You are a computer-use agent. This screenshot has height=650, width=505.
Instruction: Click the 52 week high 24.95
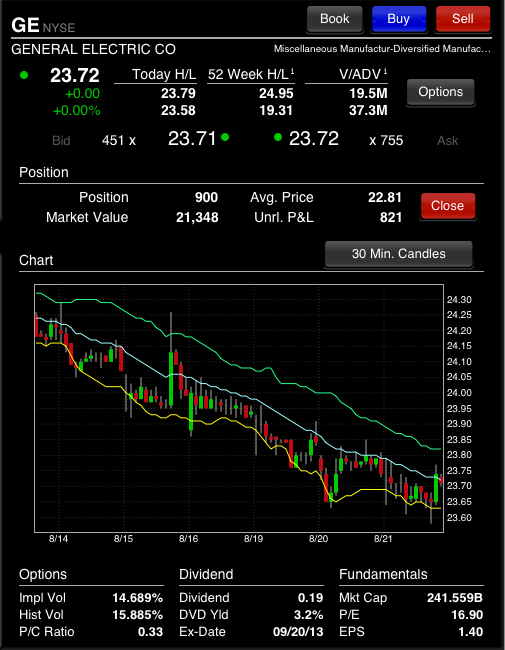pos(276,93)
